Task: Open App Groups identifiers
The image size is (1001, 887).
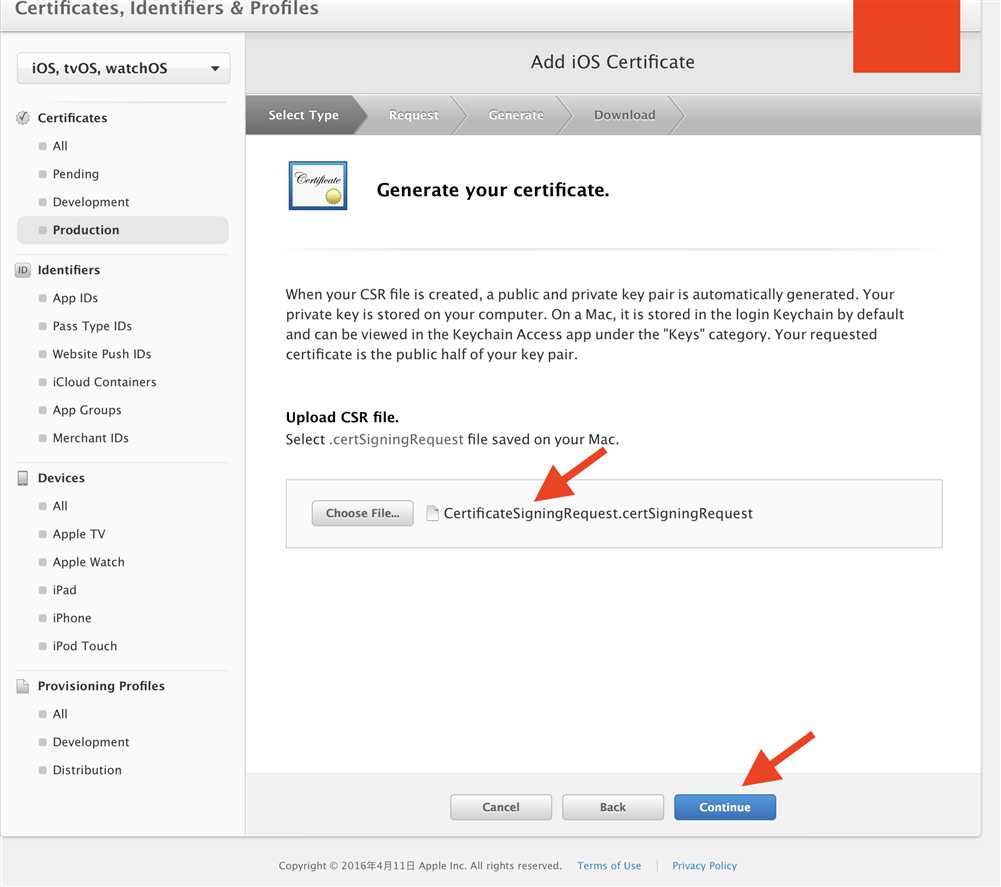Action: (87, 411)
